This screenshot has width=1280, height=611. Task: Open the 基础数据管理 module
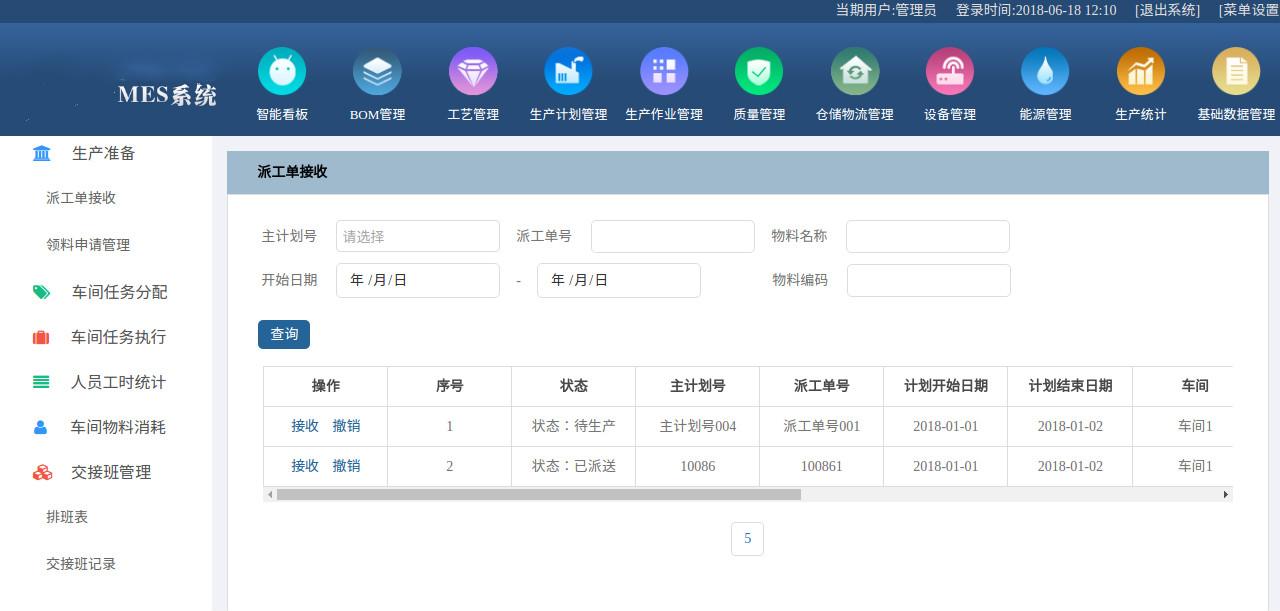tap(1235, 72)
